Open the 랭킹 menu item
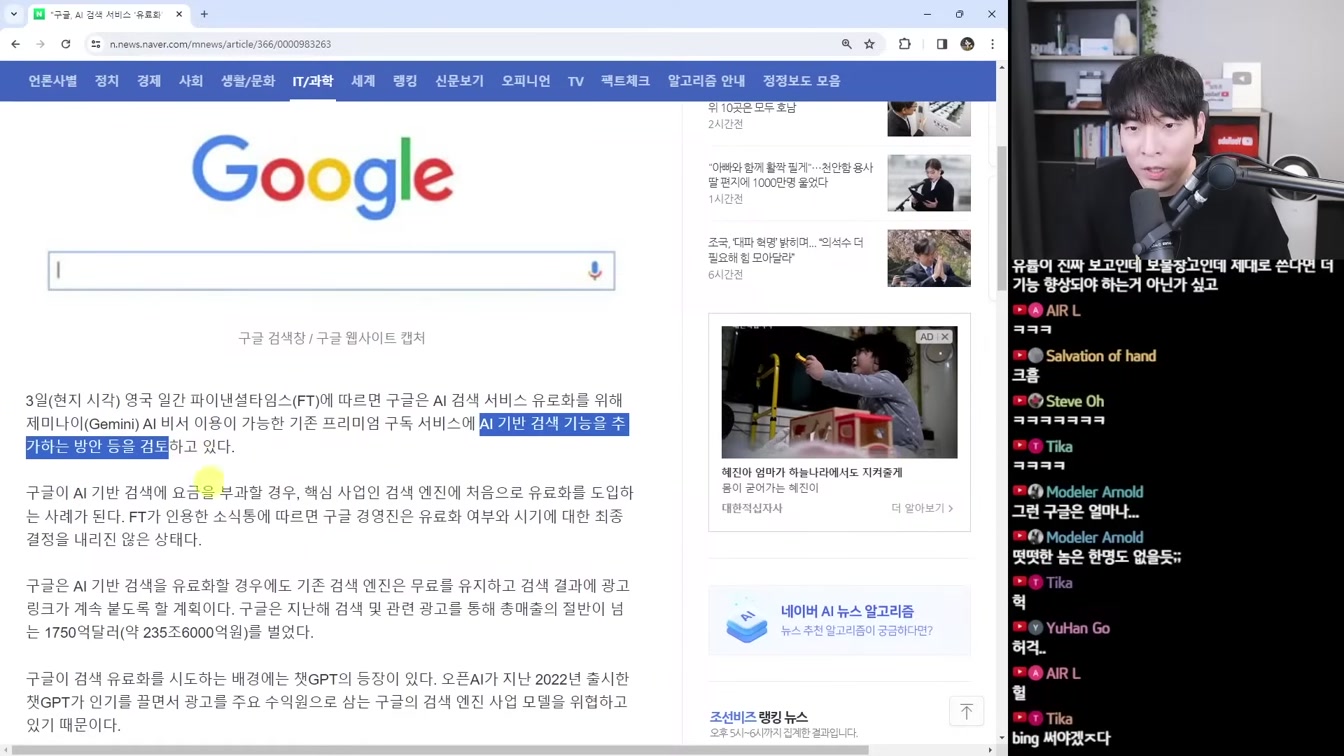Screen dimensions: 1344x756 405,81
